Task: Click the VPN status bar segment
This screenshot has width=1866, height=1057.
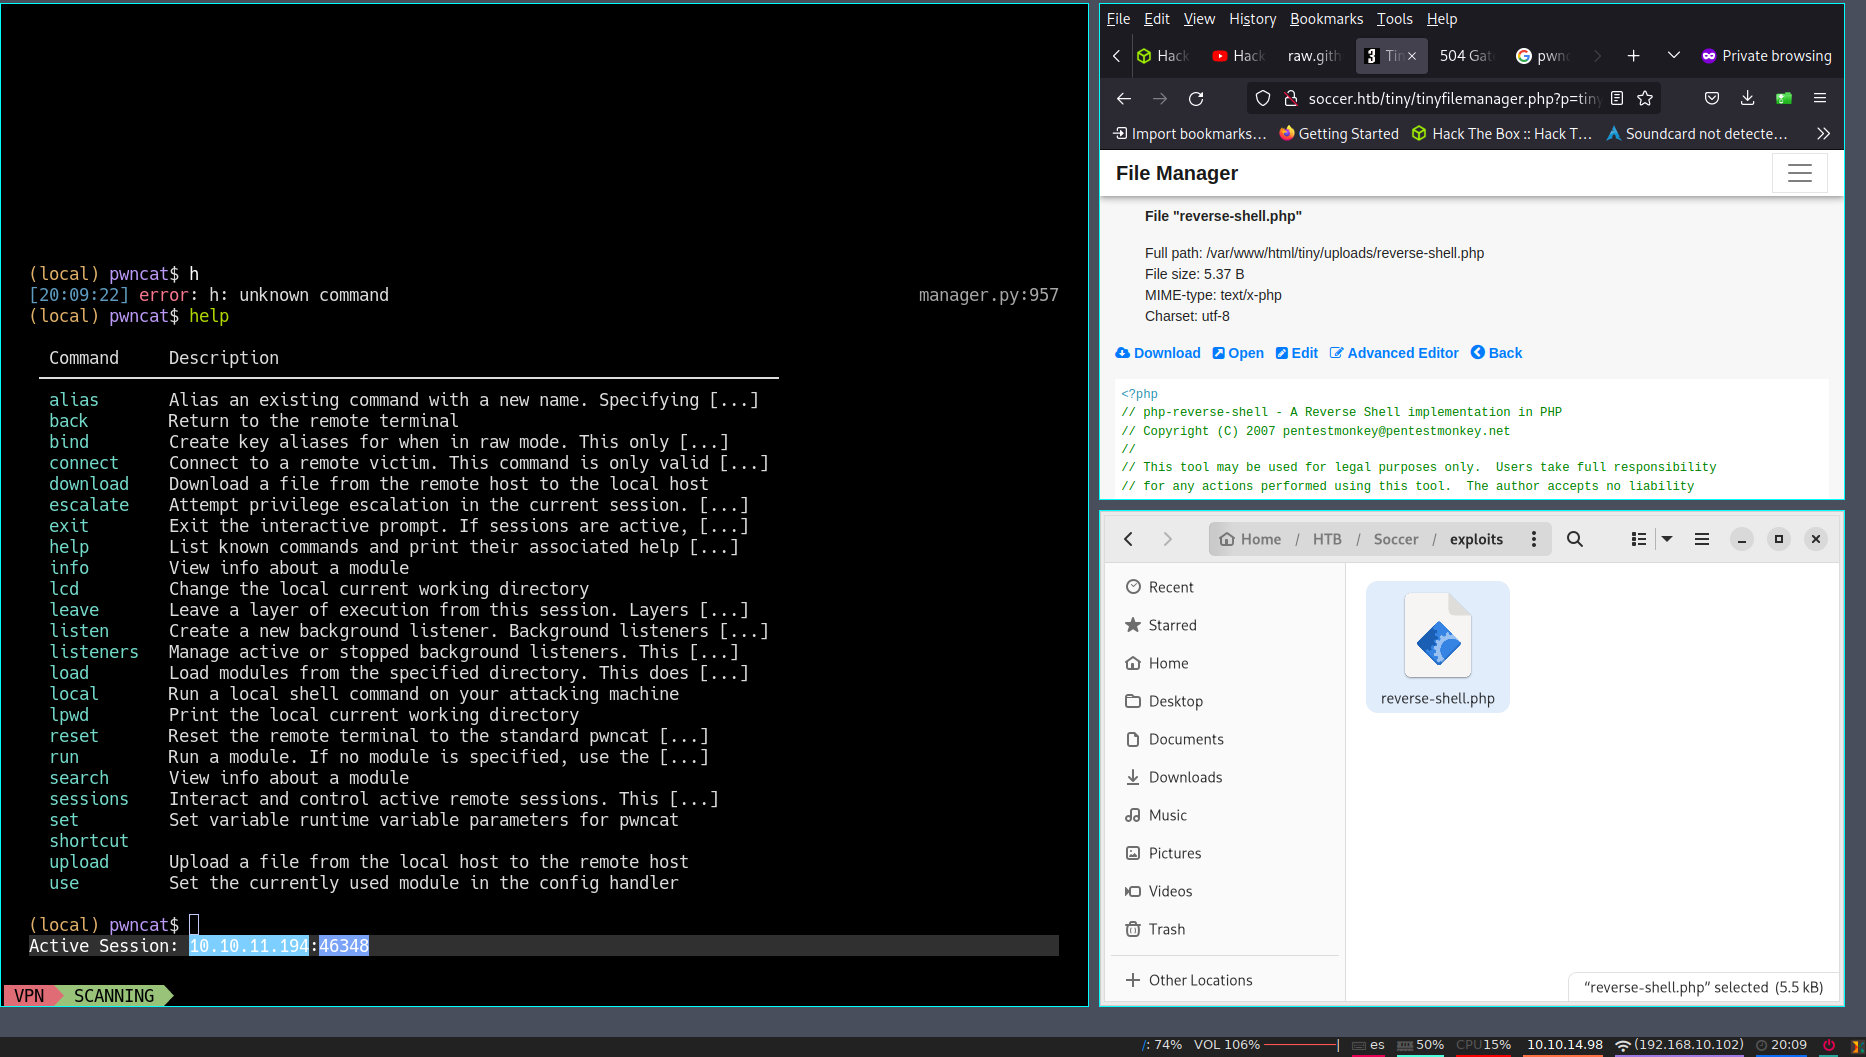Action: tap(29, 996)
